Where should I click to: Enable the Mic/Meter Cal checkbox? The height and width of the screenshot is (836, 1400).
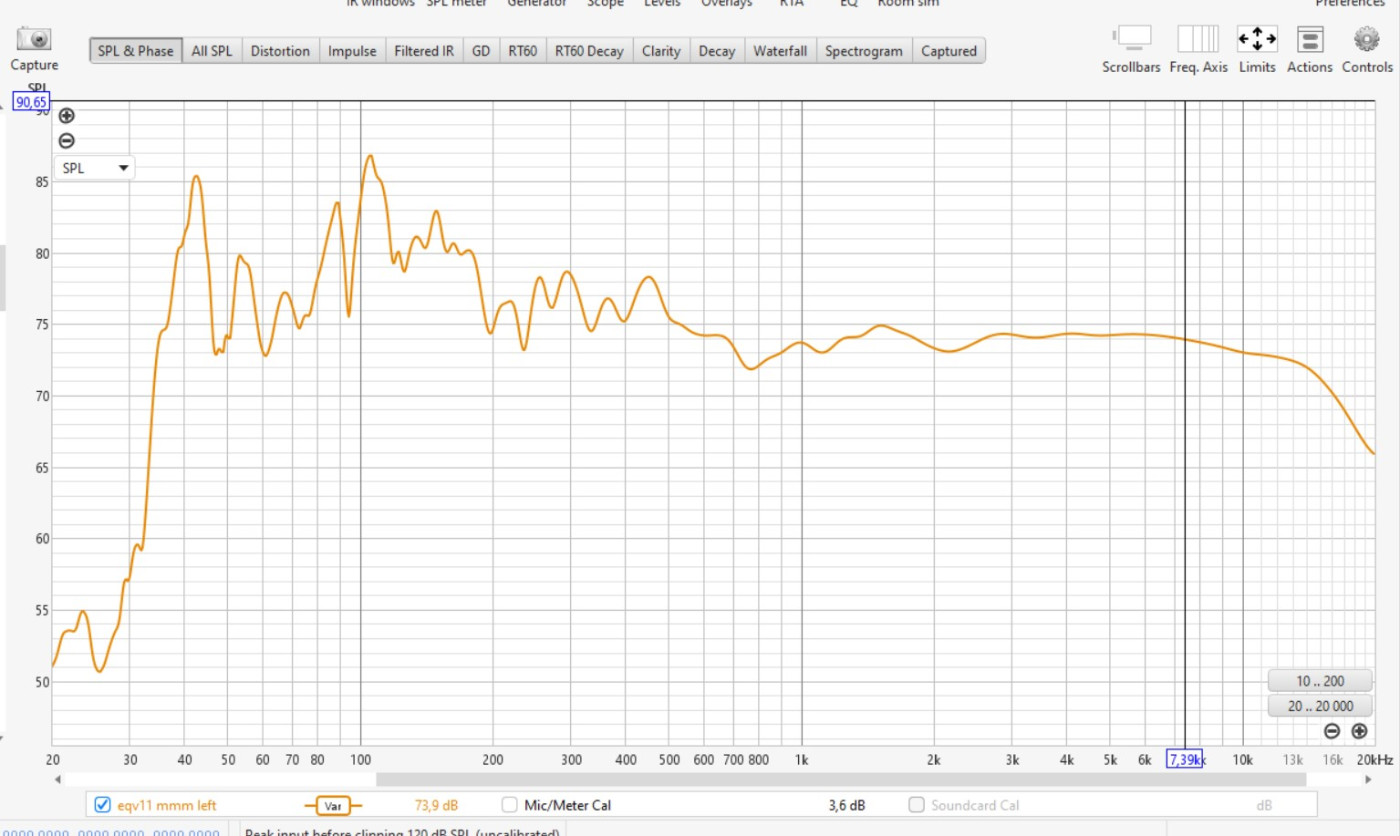(x=510, y=805)
